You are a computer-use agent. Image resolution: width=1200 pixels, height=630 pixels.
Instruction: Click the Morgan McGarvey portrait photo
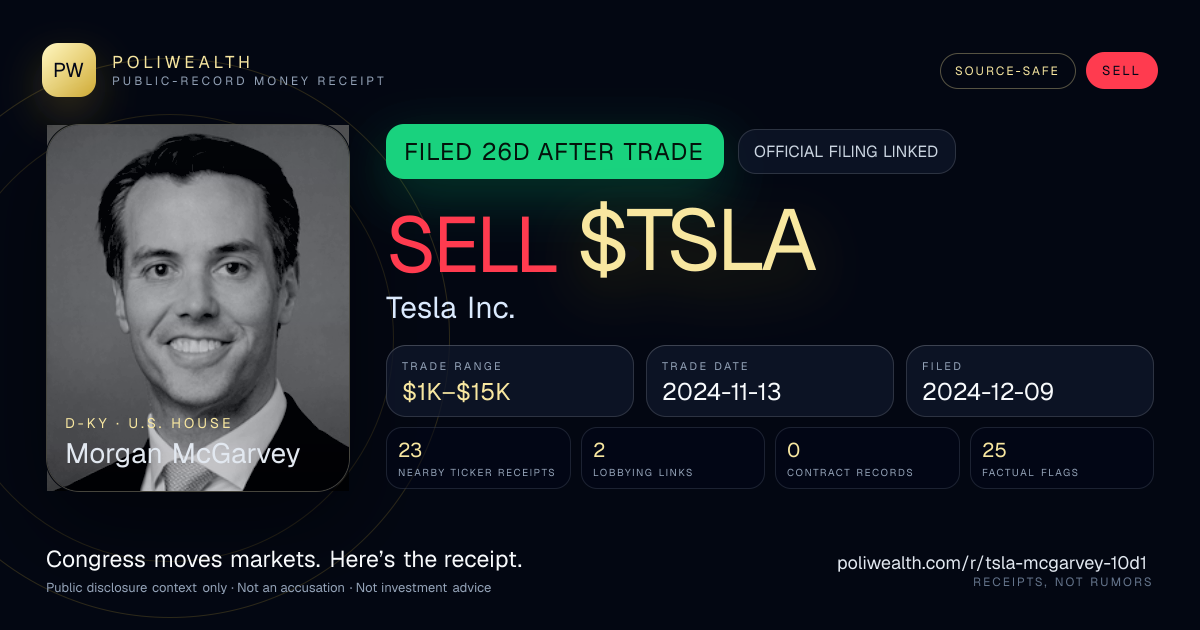[x=198, y=308]
